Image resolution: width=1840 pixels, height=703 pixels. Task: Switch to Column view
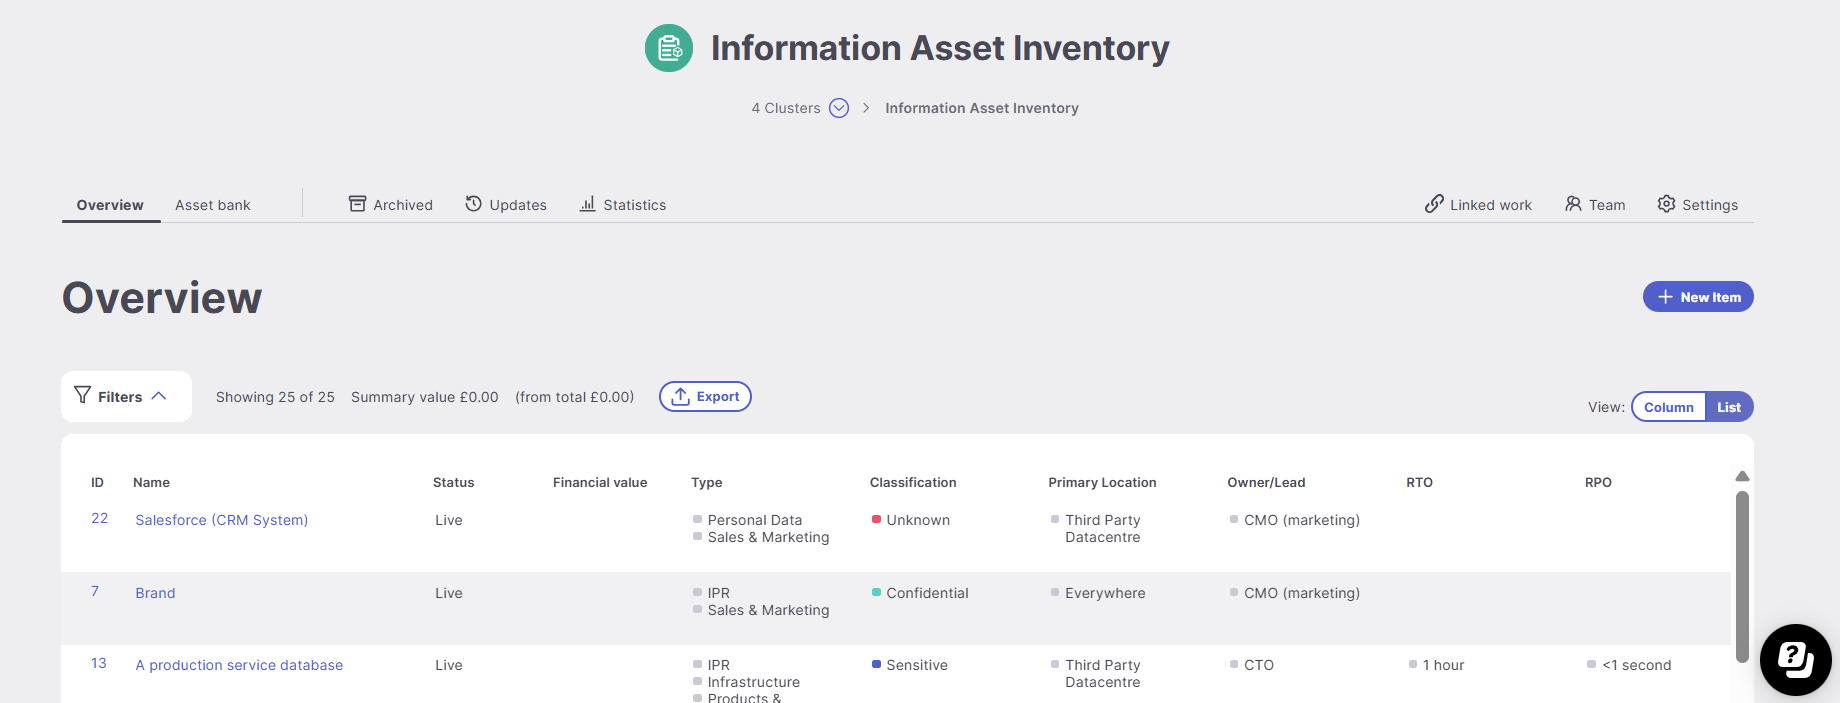pos(1668,407)
